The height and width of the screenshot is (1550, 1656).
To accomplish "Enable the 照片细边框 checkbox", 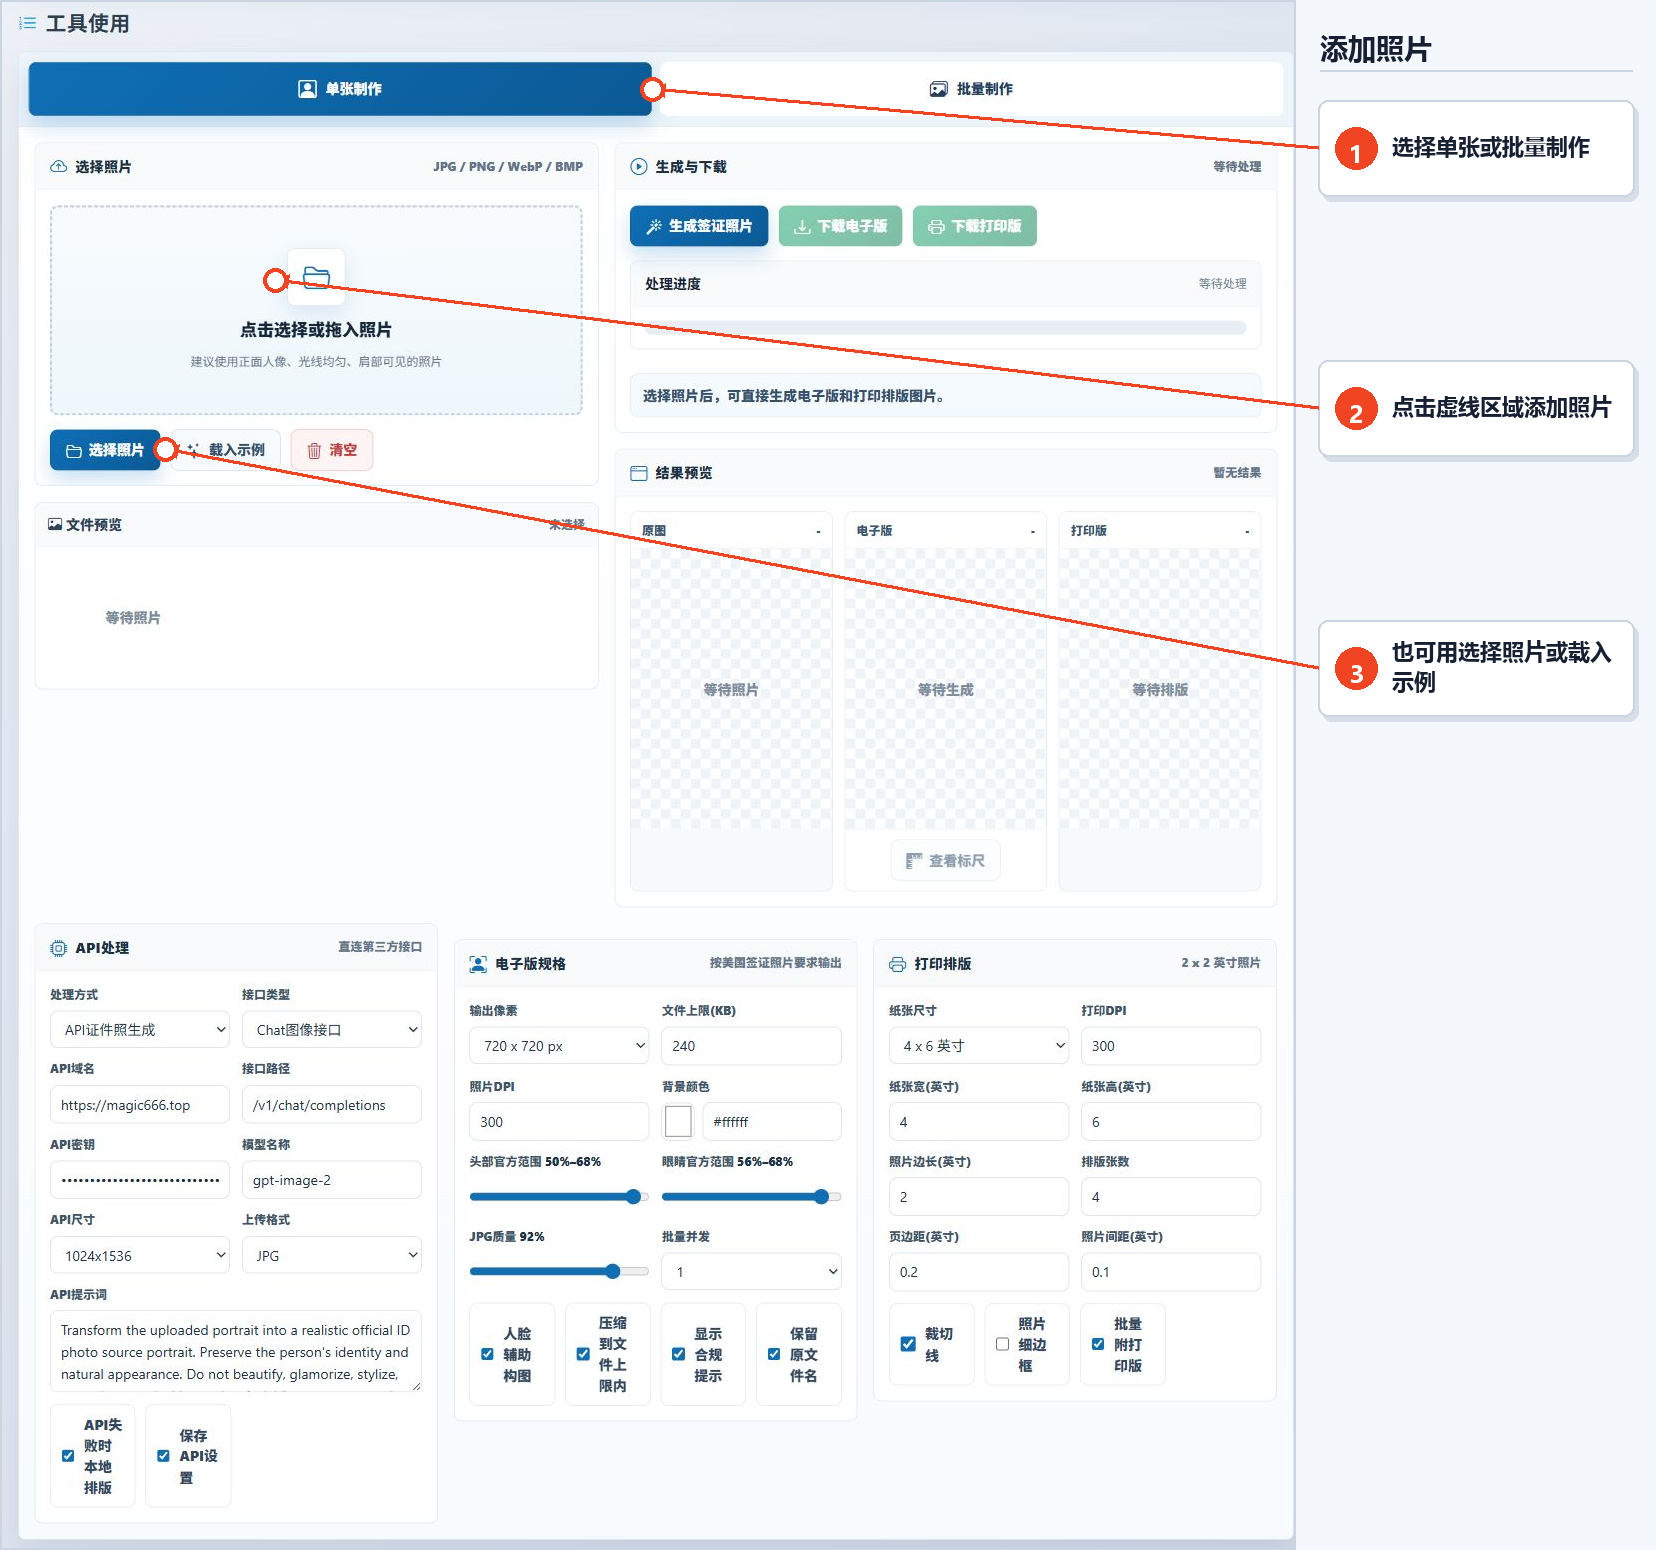I will (x=1002, y=1344).
